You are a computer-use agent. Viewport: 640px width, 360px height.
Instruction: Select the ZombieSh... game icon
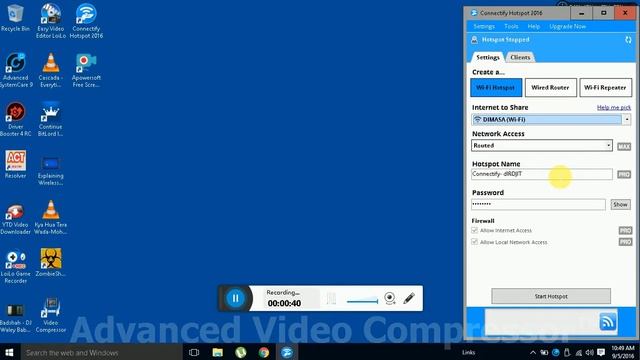pyautogui.click(x=51, y=262)
